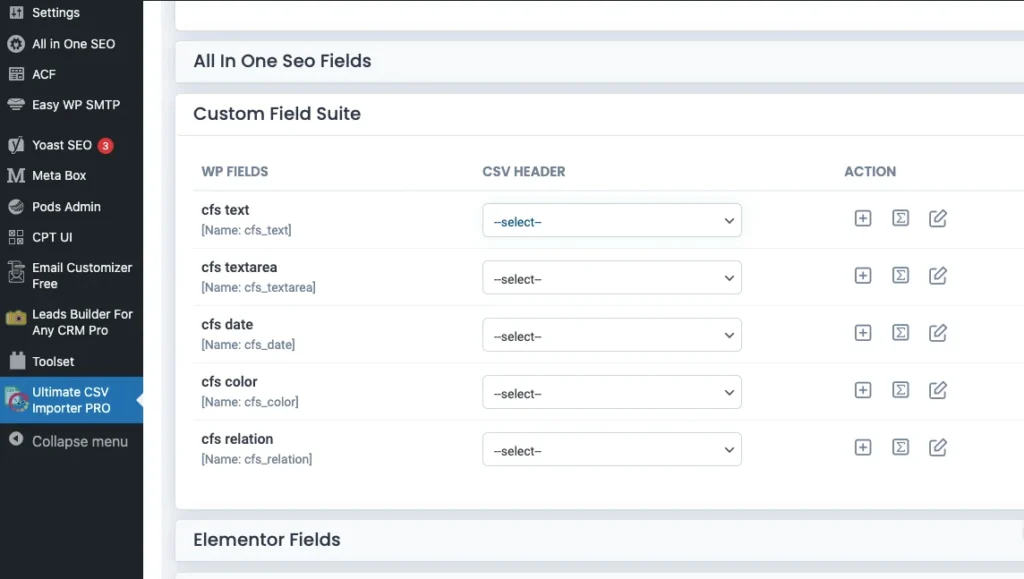The image size is (1024, 579).
Task: Collapse the Custom Field Suite section header
Action: [277, 114]
